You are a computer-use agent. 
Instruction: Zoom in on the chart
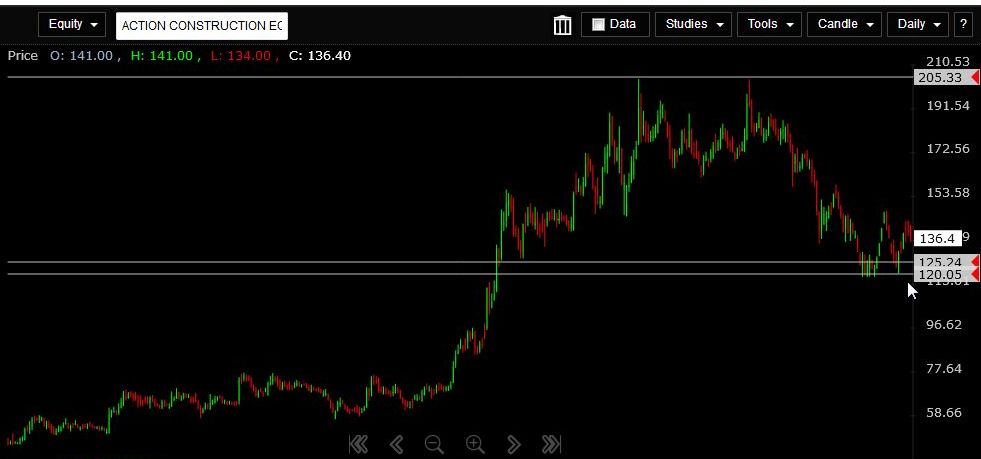coord(475,445)
